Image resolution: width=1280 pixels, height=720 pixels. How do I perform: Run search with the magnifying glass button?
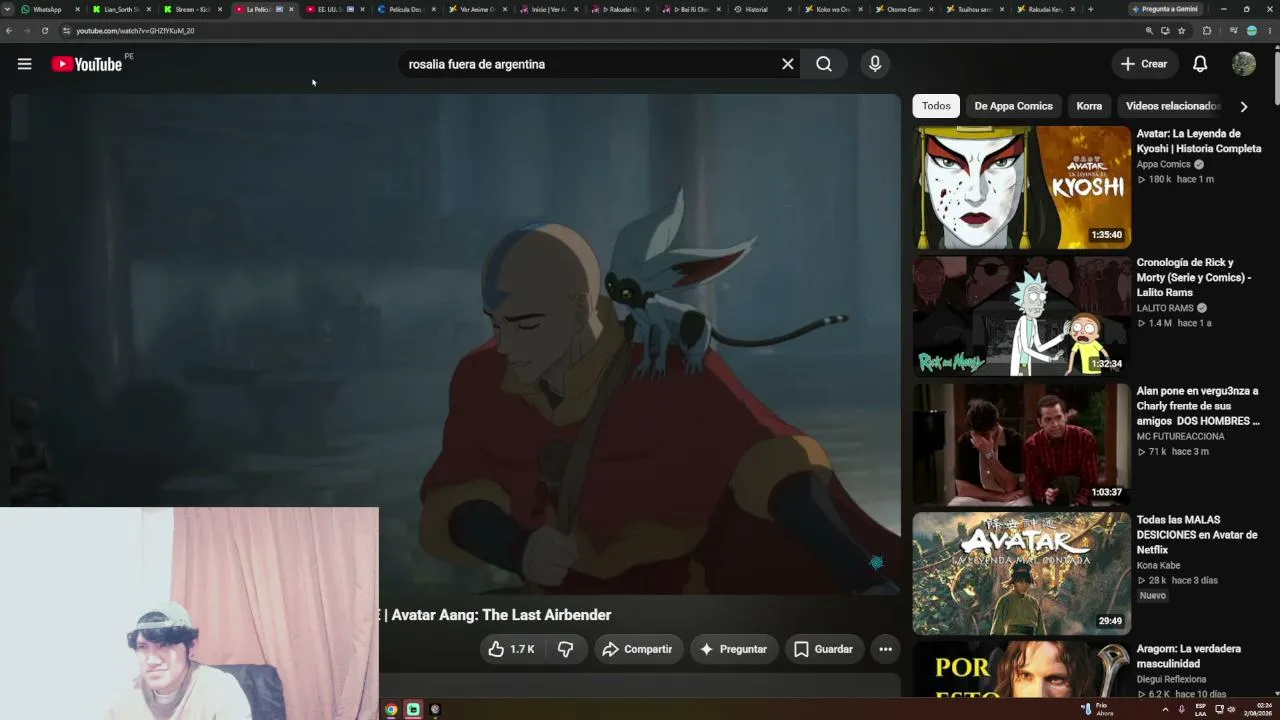(x=824, y=64)
